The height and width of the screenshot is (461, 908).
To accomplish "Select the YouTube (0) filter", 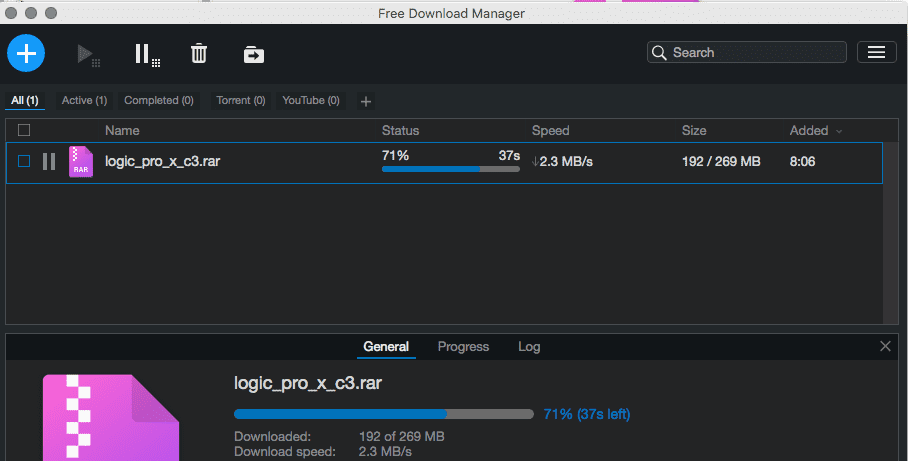I will [311, 101].
